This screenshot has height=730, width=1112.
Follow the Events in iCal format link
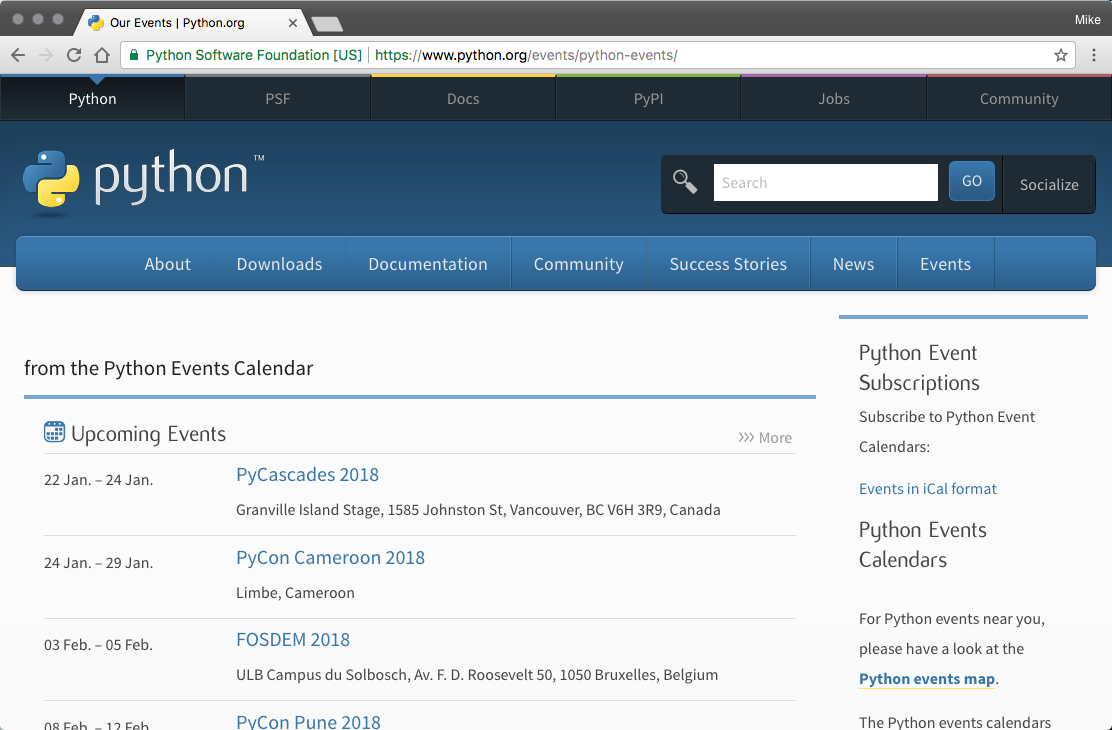[x=927, y=489]
